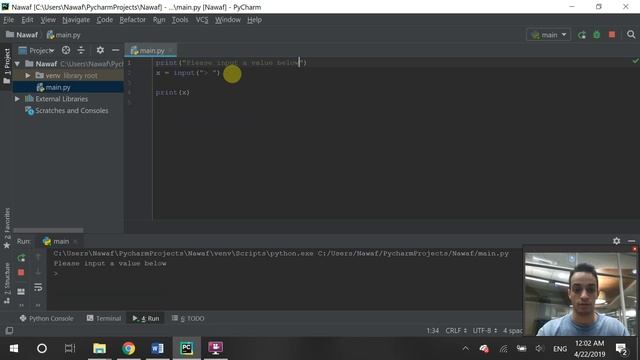Open the main run configuration dropdown
The height and width of the screenshot is (360, 640).
pyautogui.click(x=549, y=35)
